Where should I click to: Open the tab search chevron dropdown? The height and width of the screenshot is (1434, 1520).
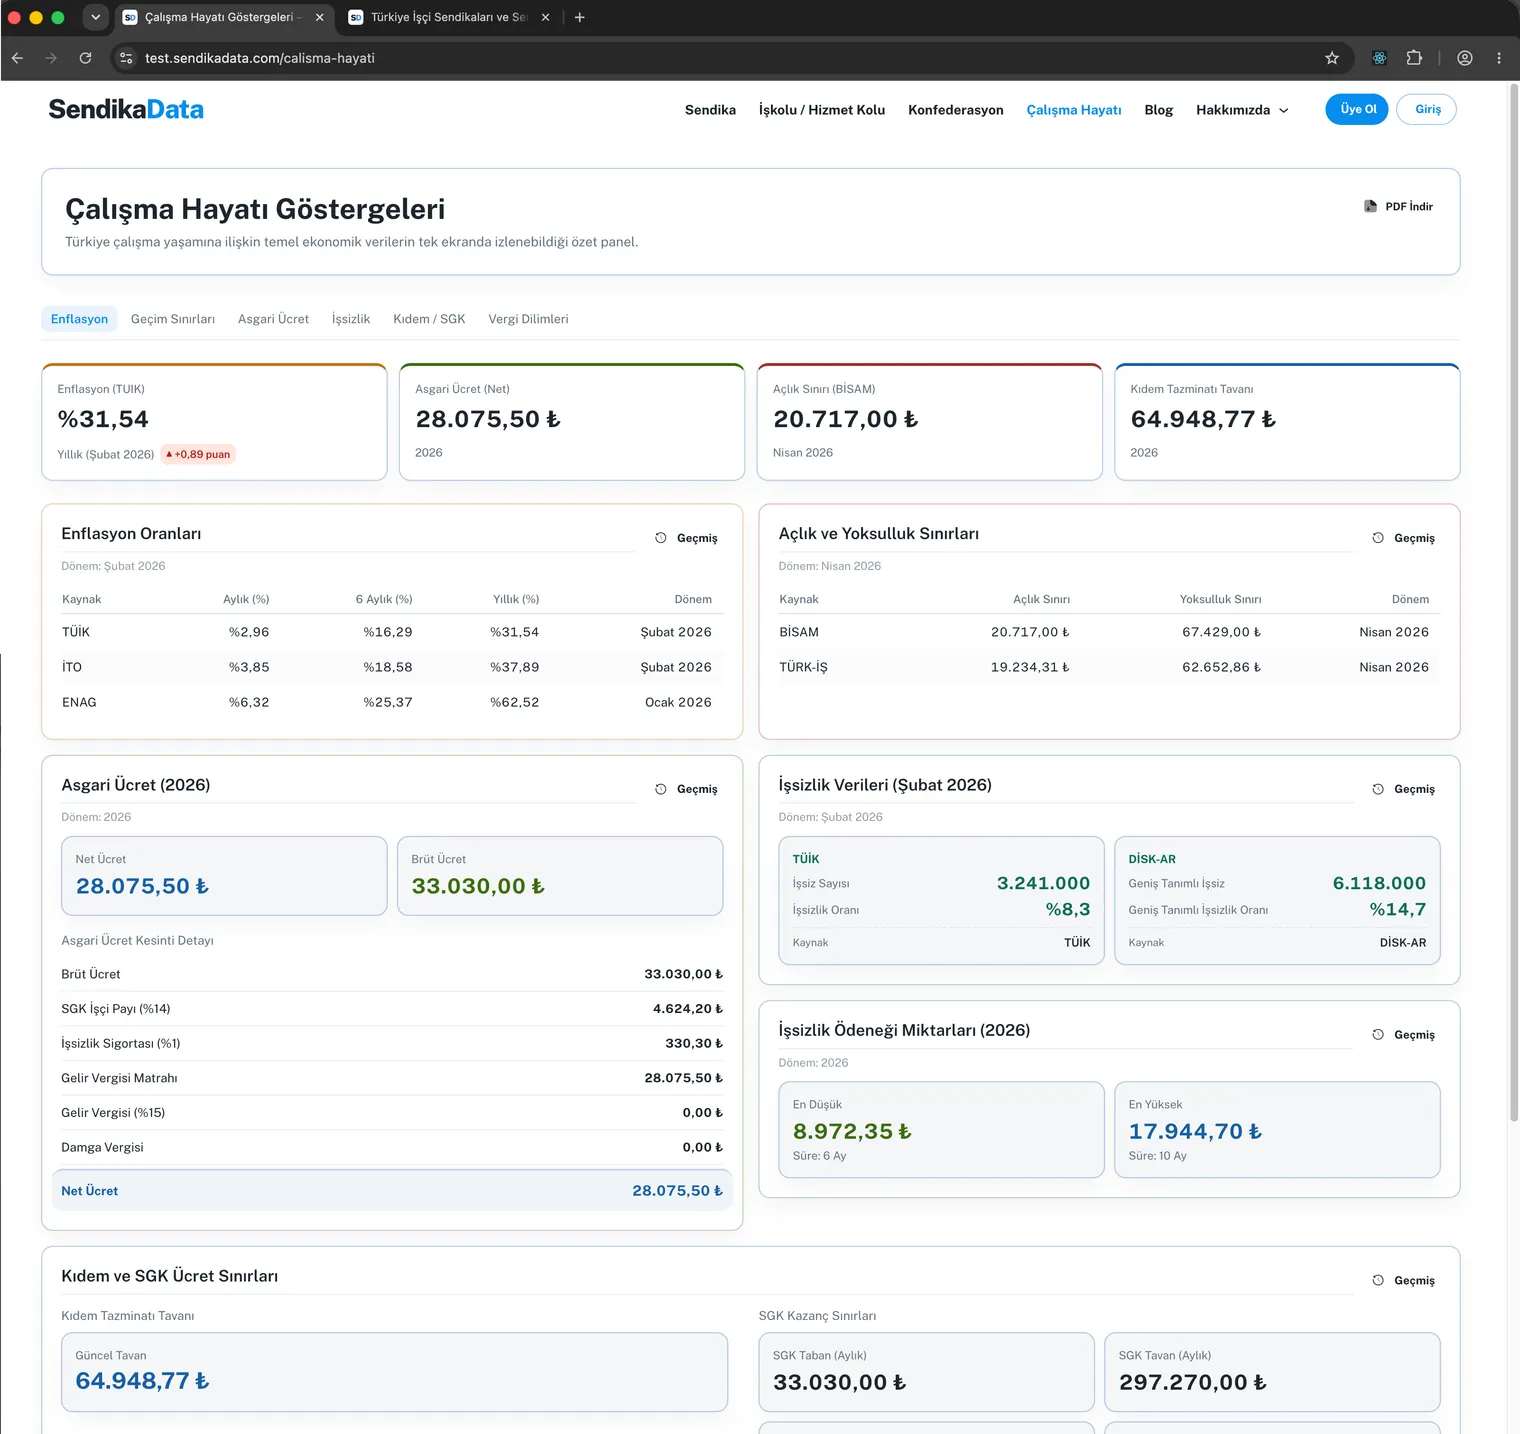point(95,17)
